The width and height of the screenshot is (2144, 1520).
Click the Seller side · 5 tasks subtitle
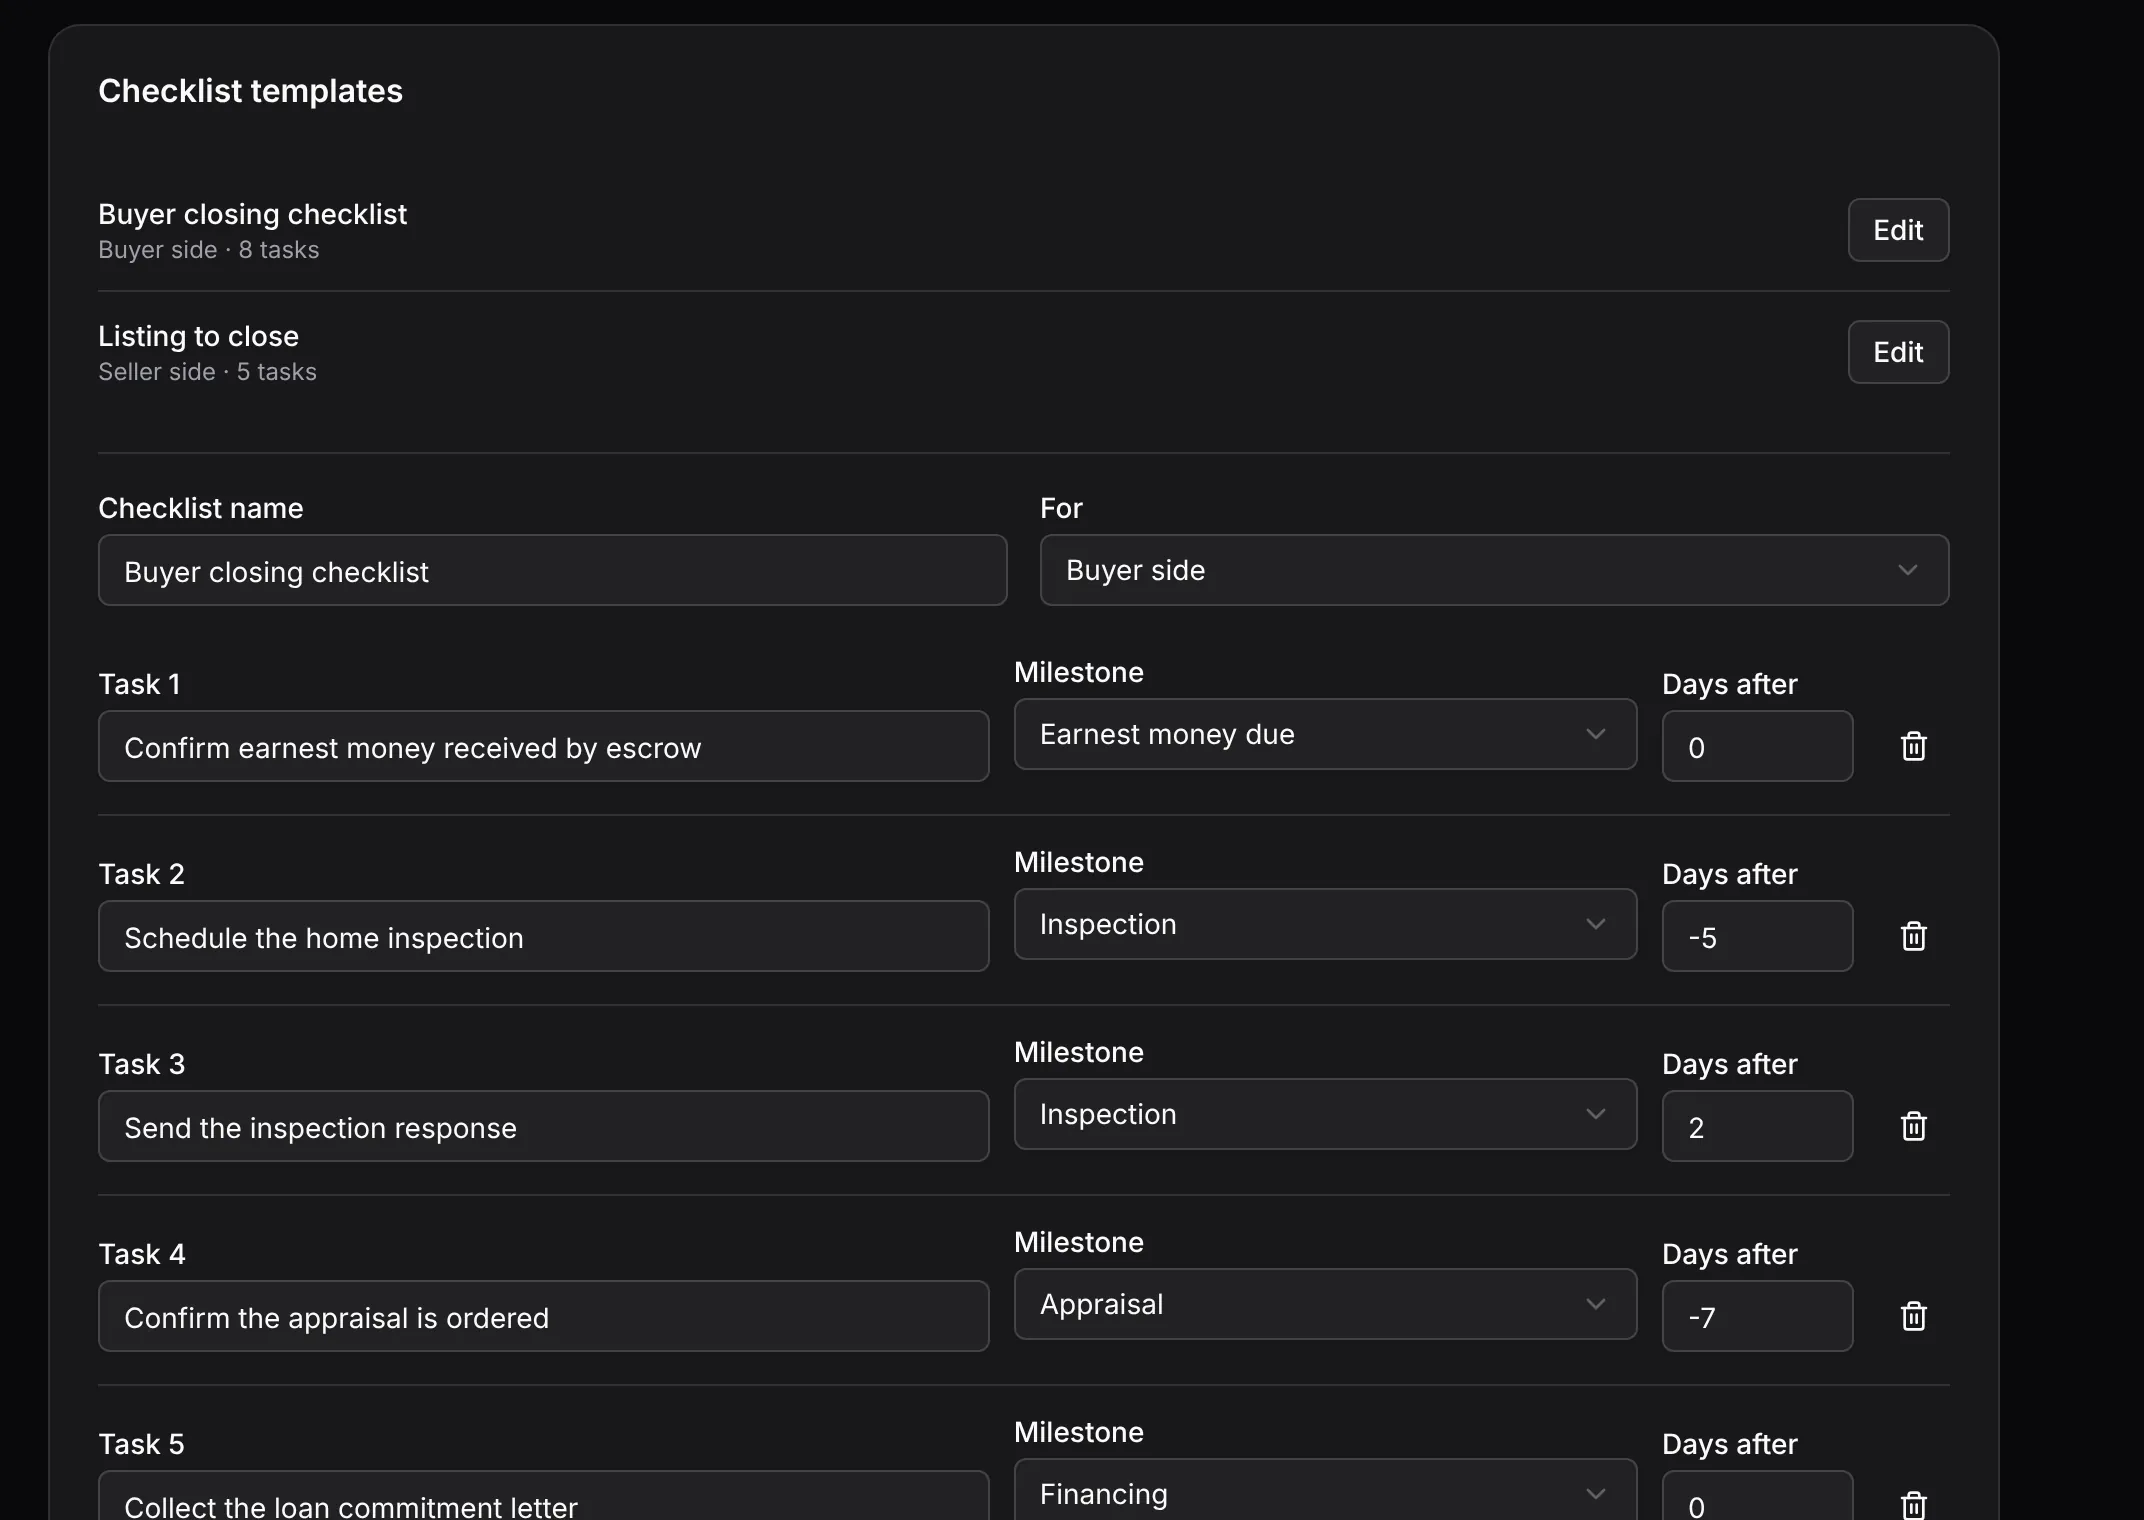(x=207, y=372)
